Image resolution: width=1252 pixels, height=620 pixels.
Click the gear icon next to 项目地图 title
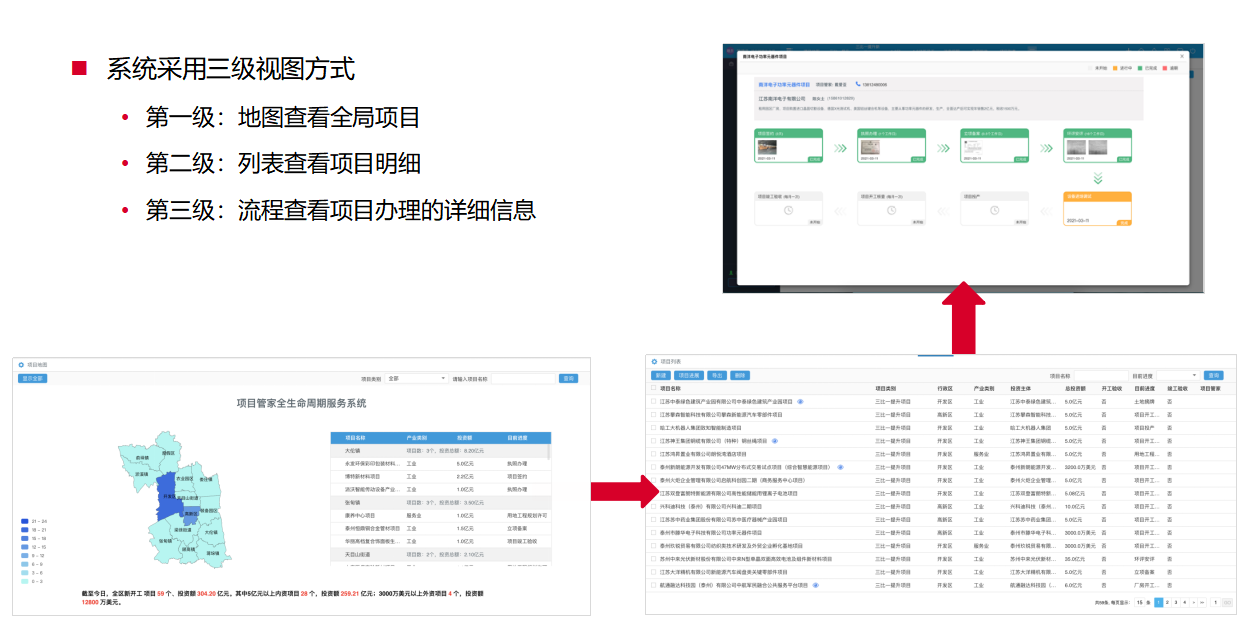point(20,365)
